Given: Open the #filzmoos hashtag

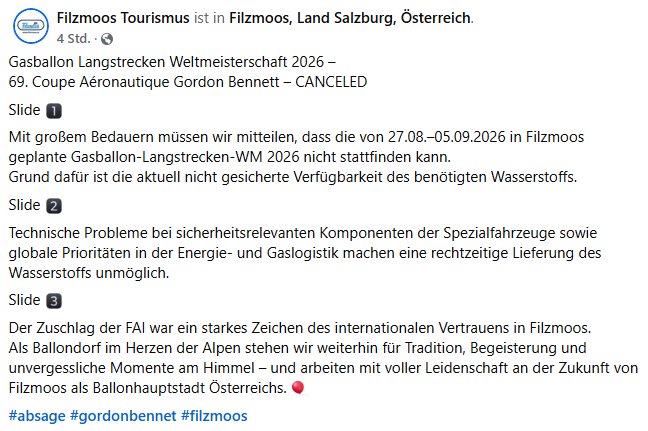Looking at the screenshot, I should pyautogui.click(x=217, y=415).
